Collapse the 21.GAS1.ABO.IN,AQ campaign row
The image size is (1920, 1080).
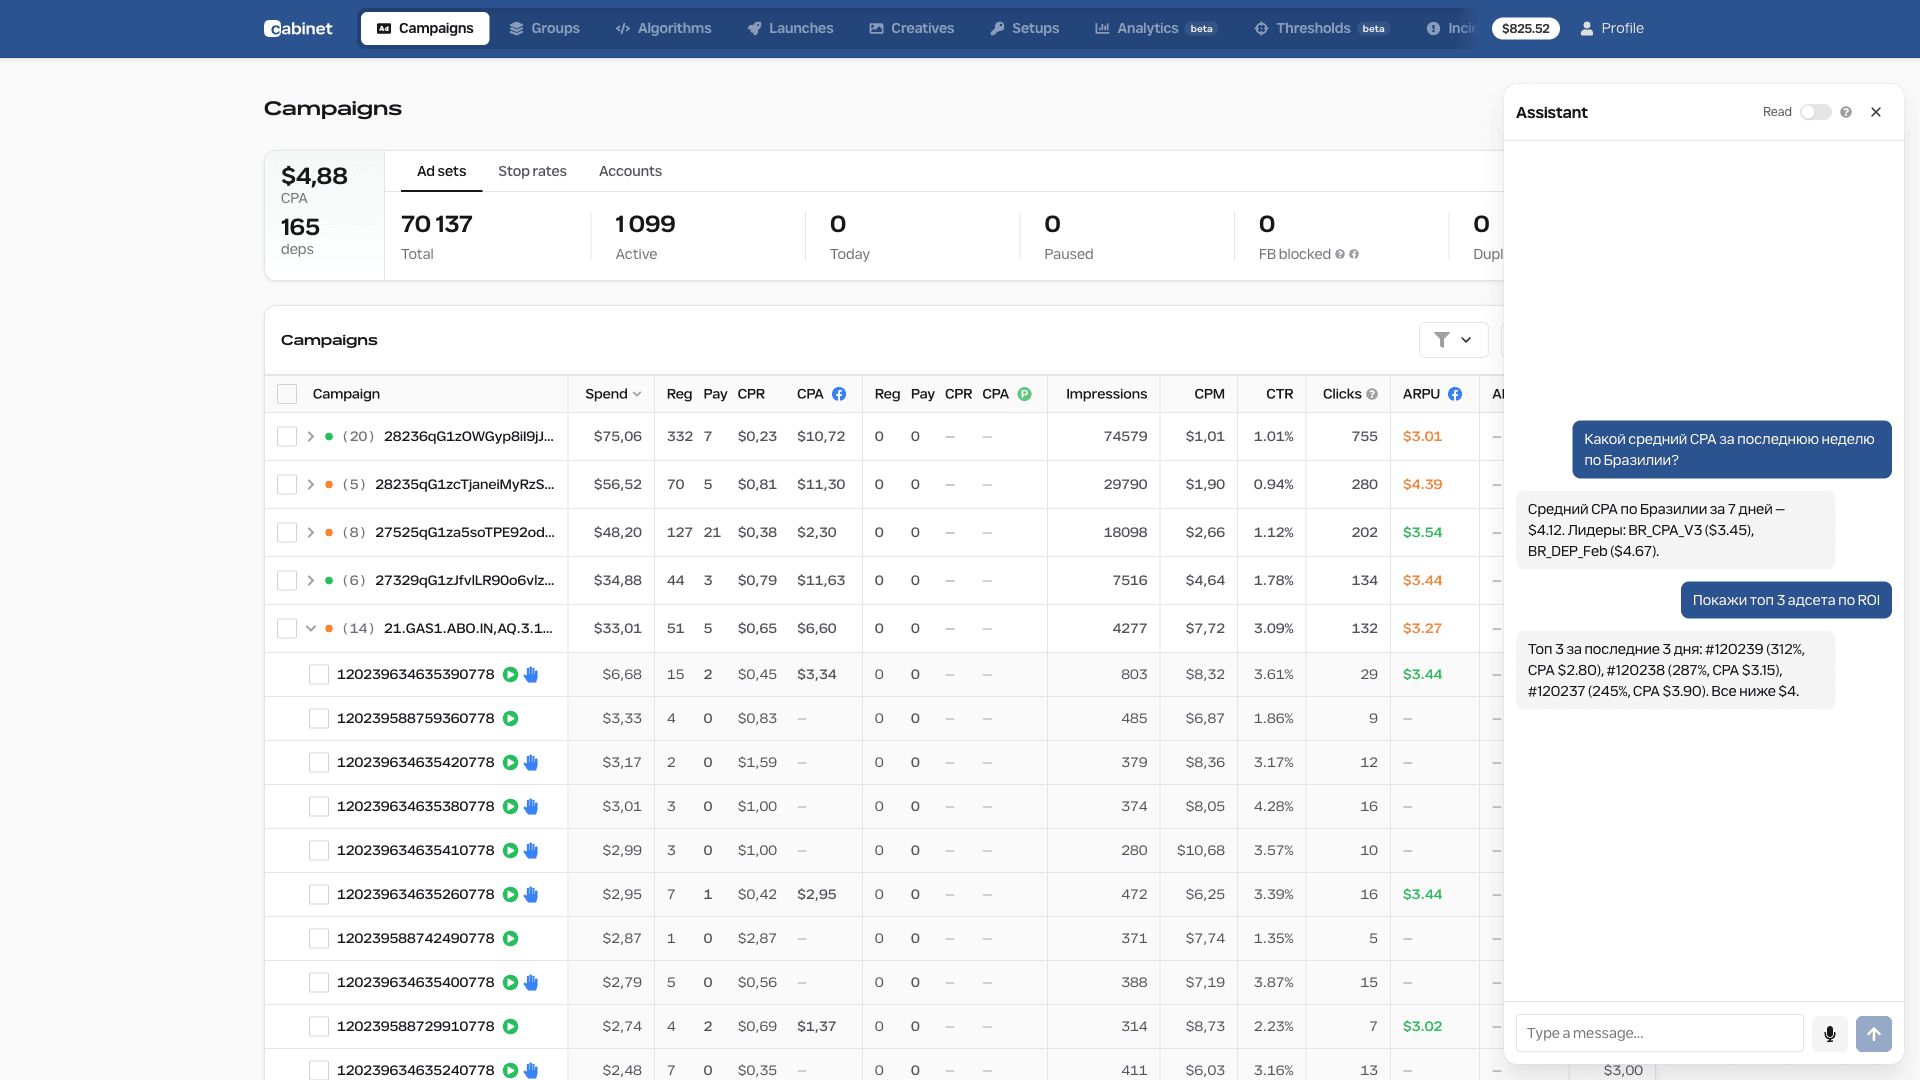pyautogui.click(x=310, y=628)
